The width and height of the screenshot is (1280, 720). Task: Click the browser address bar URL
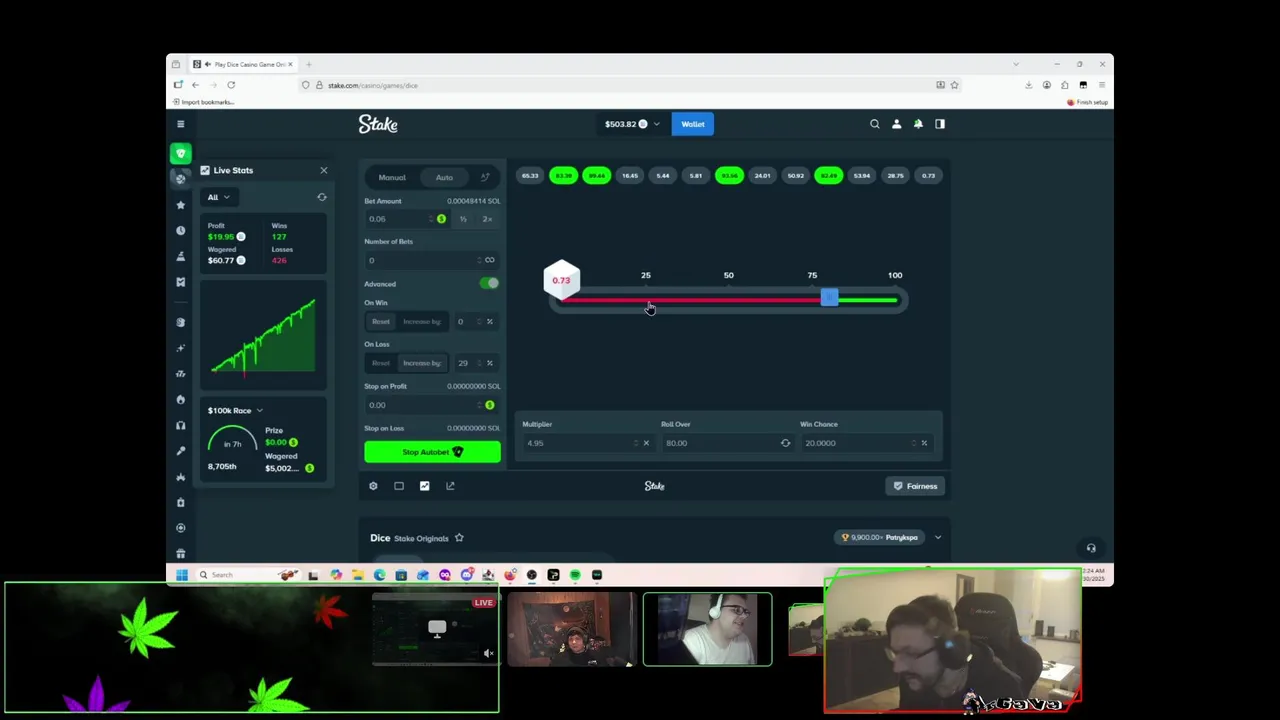[373, 85]
